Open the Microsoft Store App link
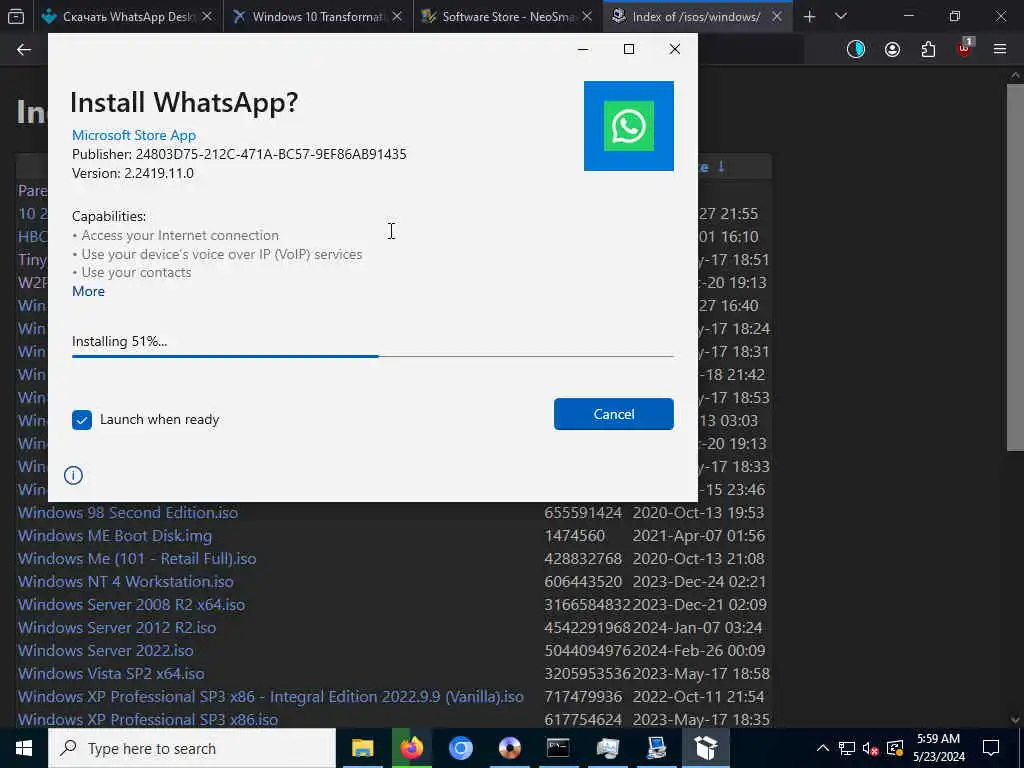This screenshot has width=1024, height=768. (x=134, y=135)
